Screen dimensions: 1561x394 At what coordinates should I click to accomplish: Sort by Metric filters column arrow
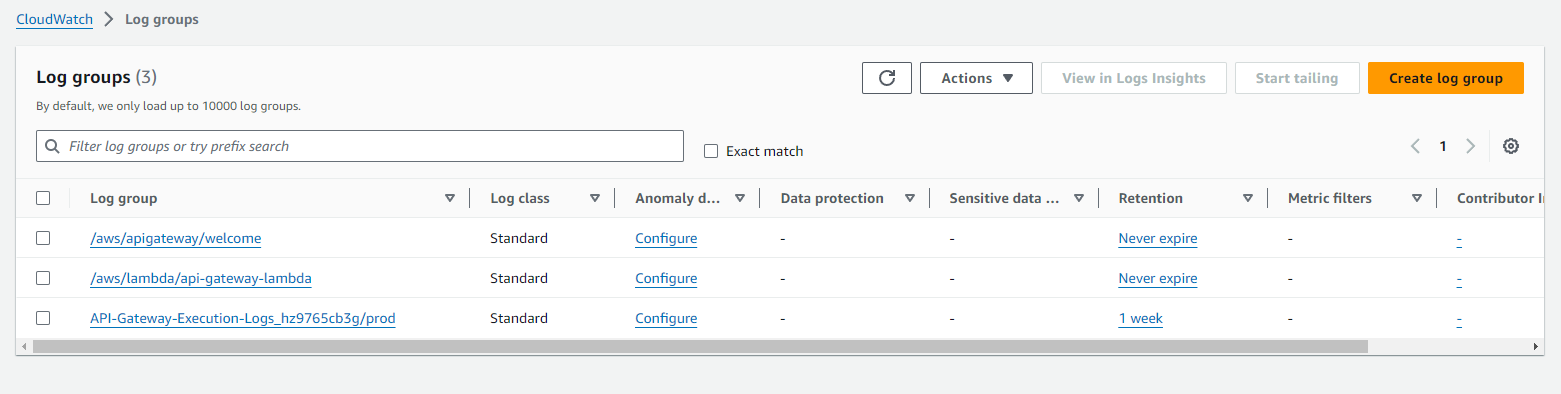click(x=1417, y=198)
